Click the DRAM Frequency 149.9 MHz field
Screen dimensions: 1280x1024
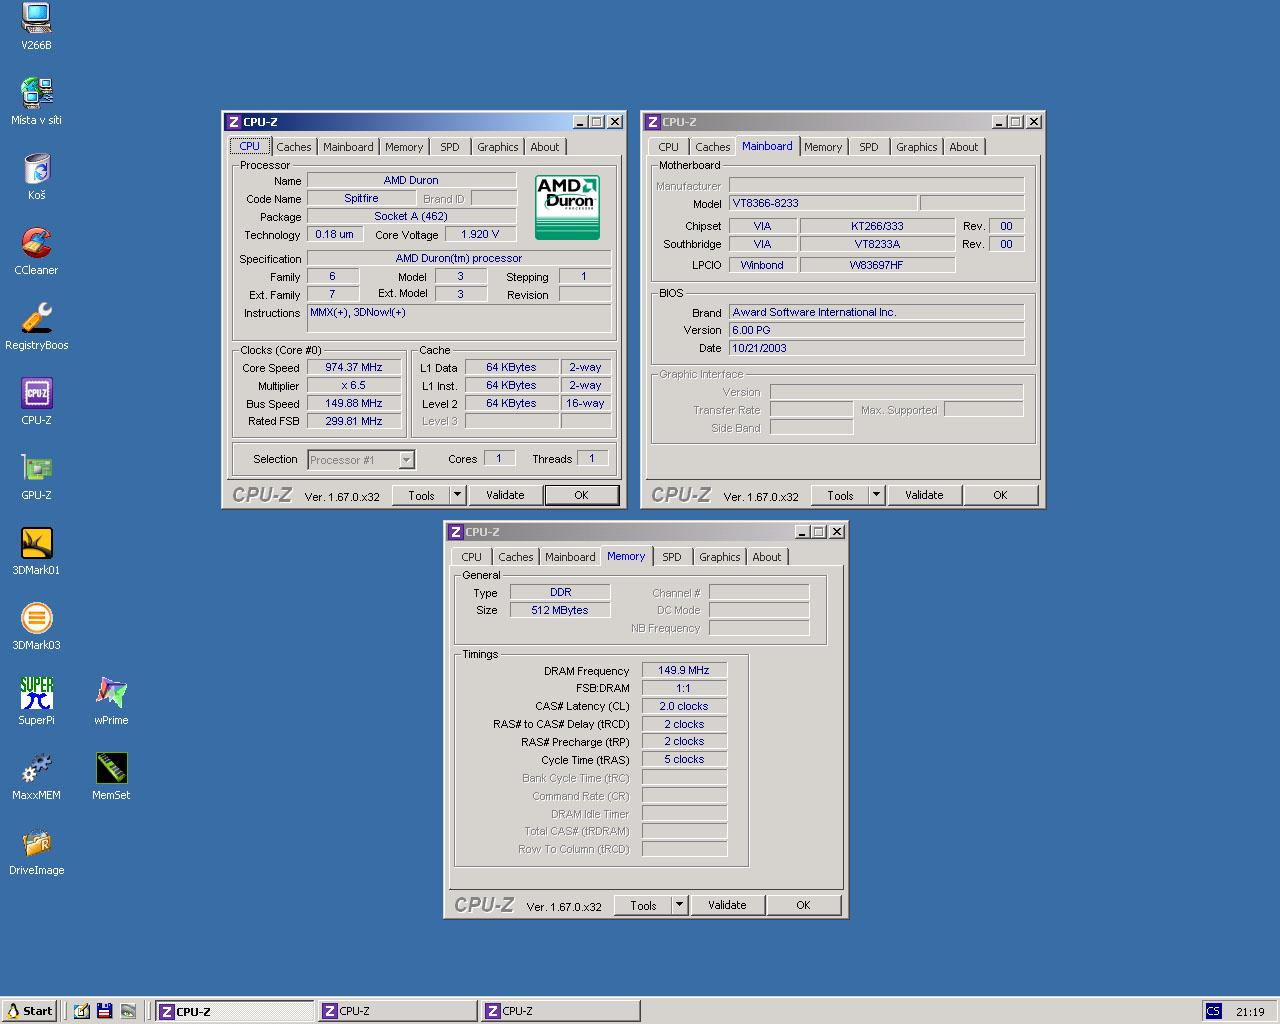pos(684,670)
